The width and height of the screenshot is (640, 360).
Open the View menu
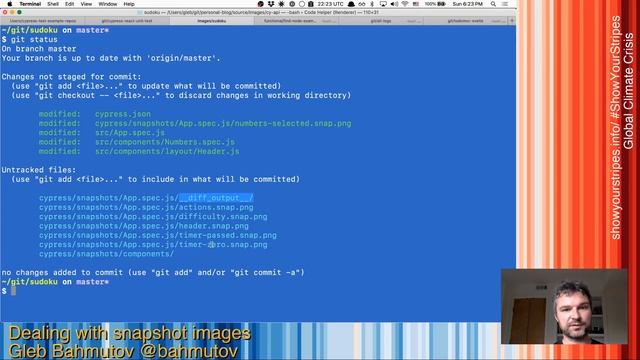(86, 4)
